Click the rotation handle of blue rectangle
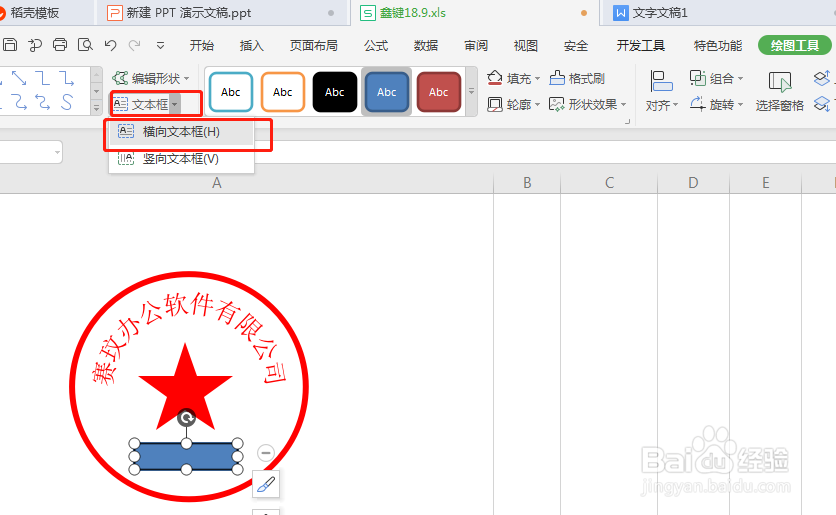Image resolution: width=836 pixels, height=515 pixels. [x=186, y=418]
